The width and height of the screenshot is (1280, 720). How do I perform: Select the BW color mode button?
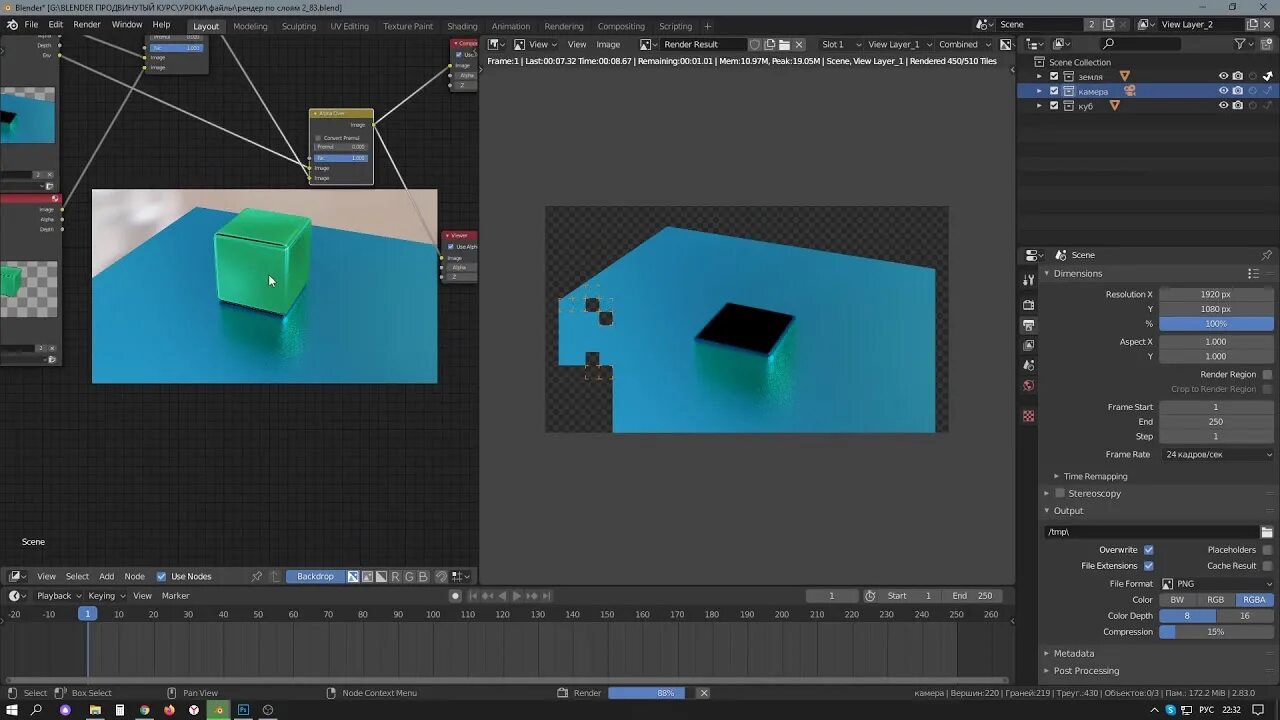pyautogui.click(x=1178, y=600)
